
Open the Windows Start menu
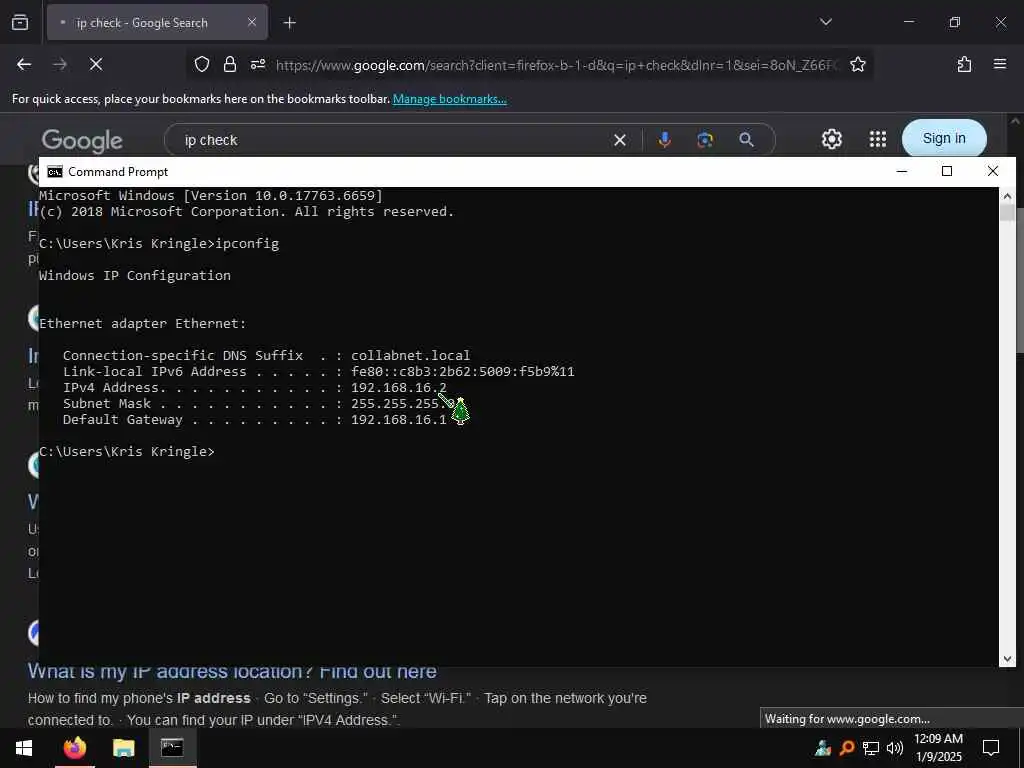(x=24, y=748)
